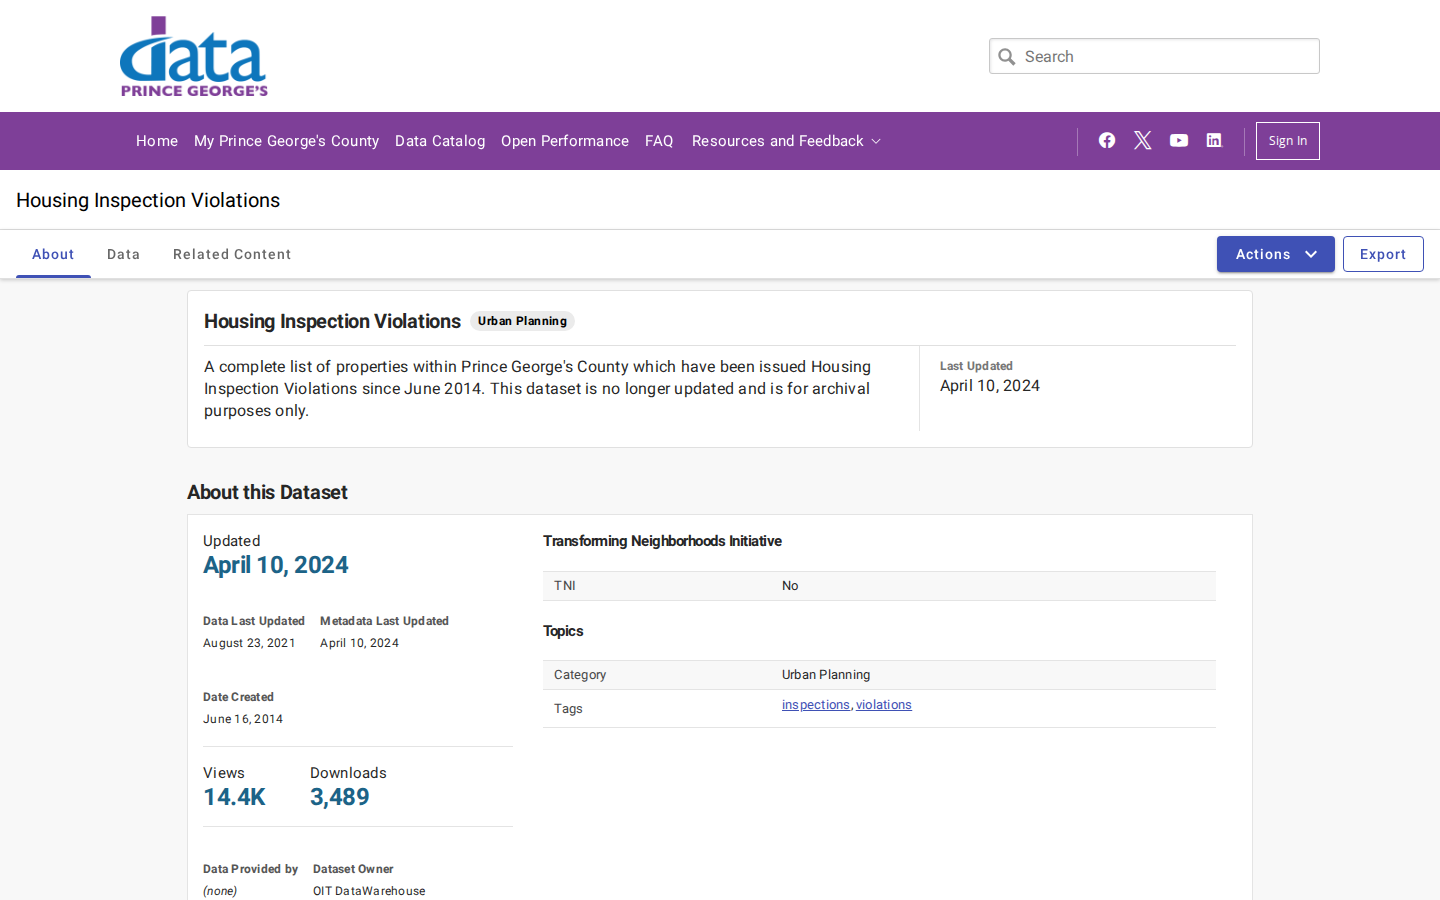This screenshot has width=1440, height=900.
Task: Click the search magnifier icon
Action: [x=1007, y=57]
